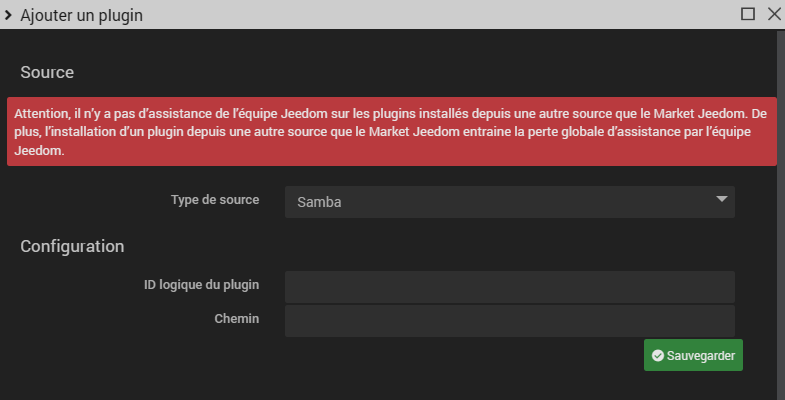Focus the ID logique du plugin field

click(x=509, y=286)
